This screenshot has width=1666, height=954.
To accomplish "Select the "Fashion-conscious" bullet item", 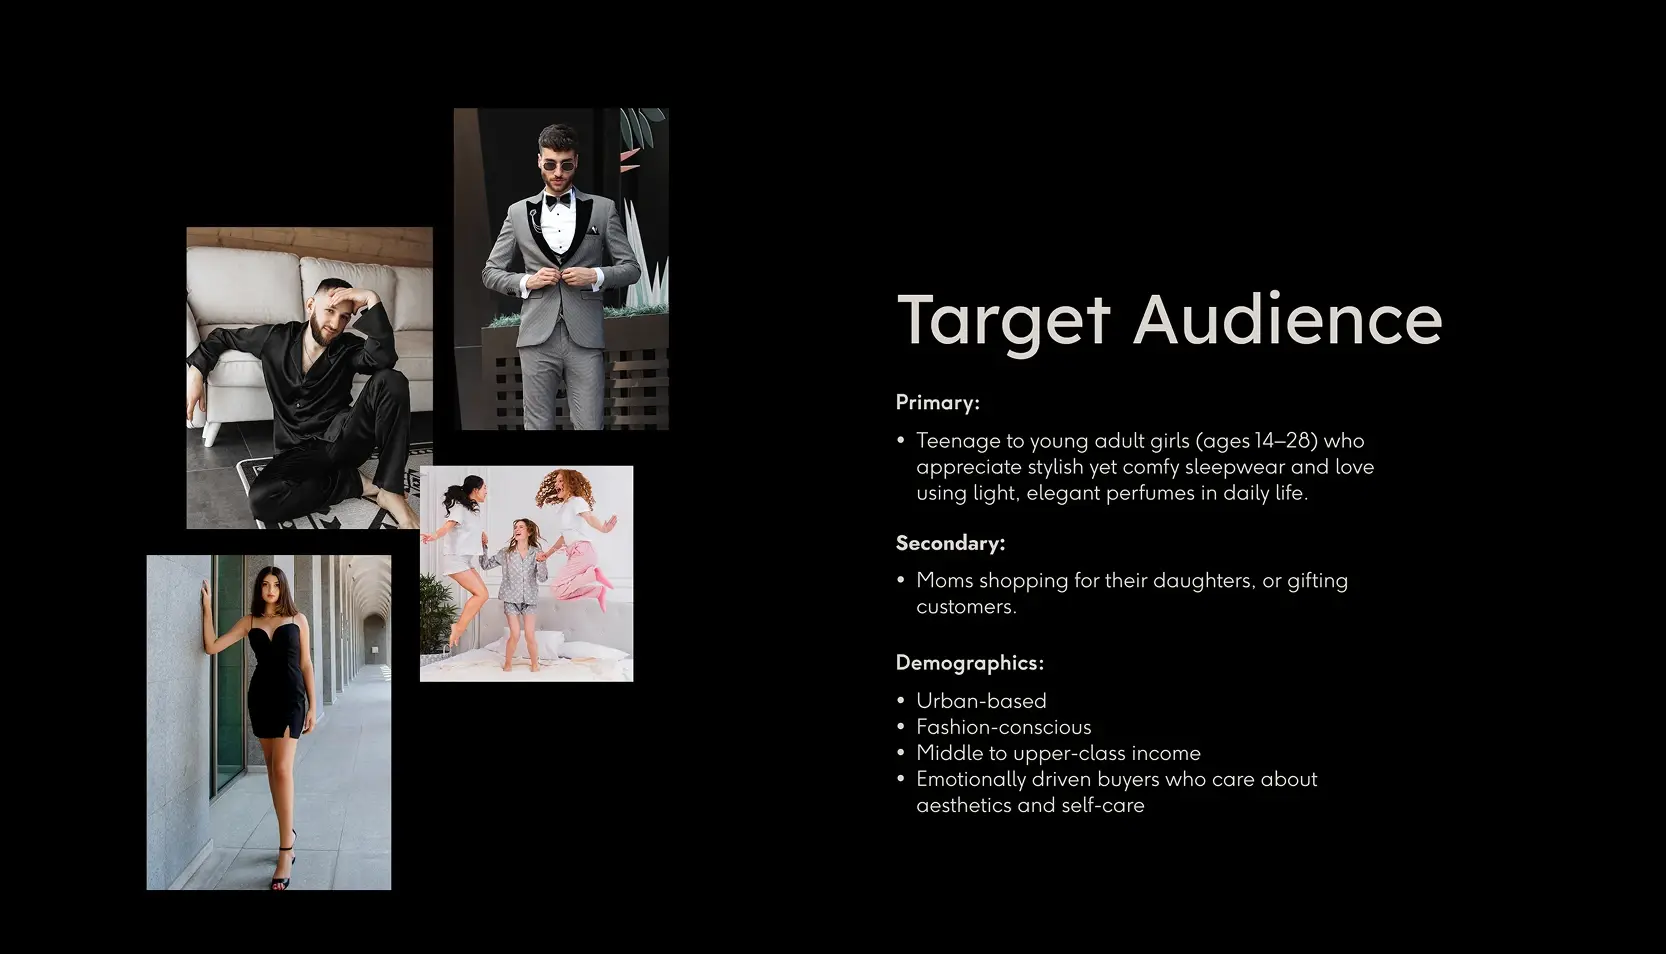I will pos(1003,727).
